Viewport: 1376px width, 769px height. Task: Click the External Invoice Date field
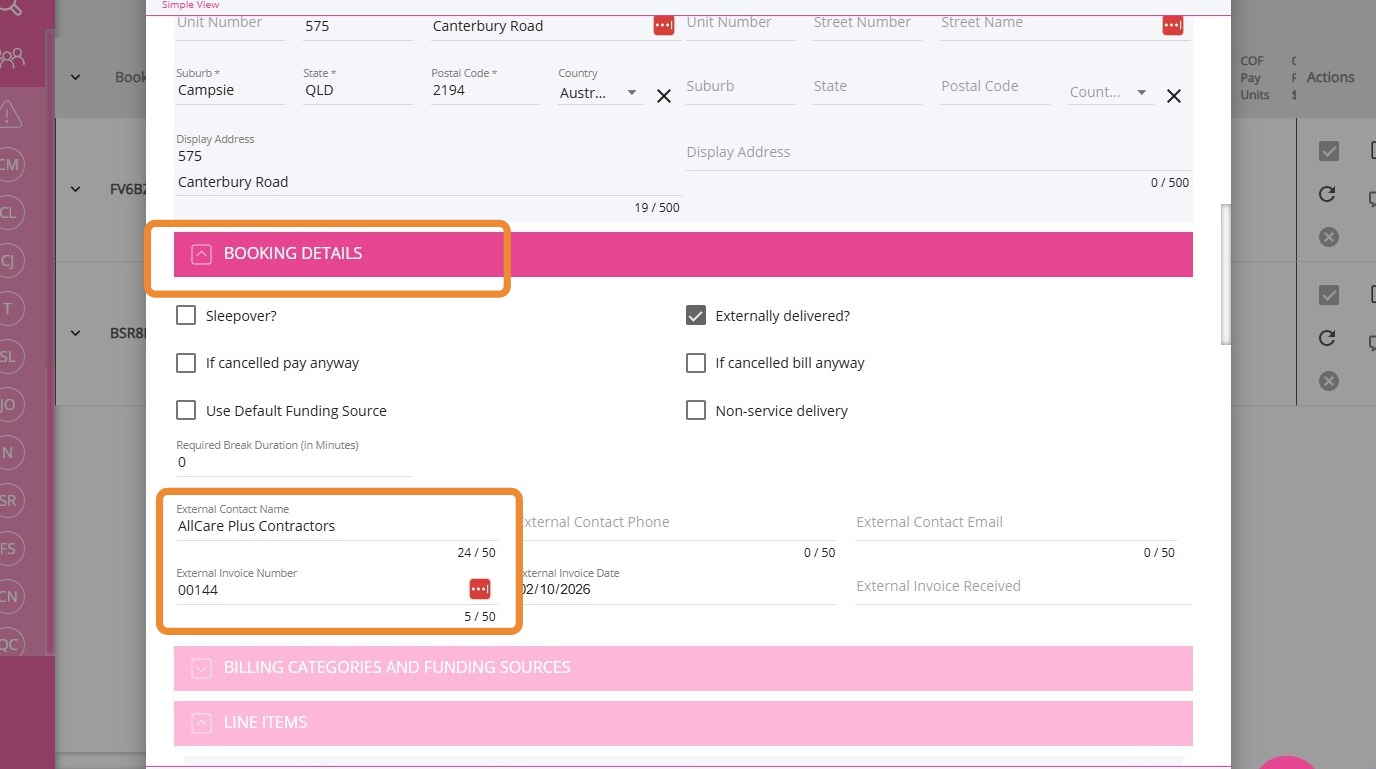[x=676, y=589]
